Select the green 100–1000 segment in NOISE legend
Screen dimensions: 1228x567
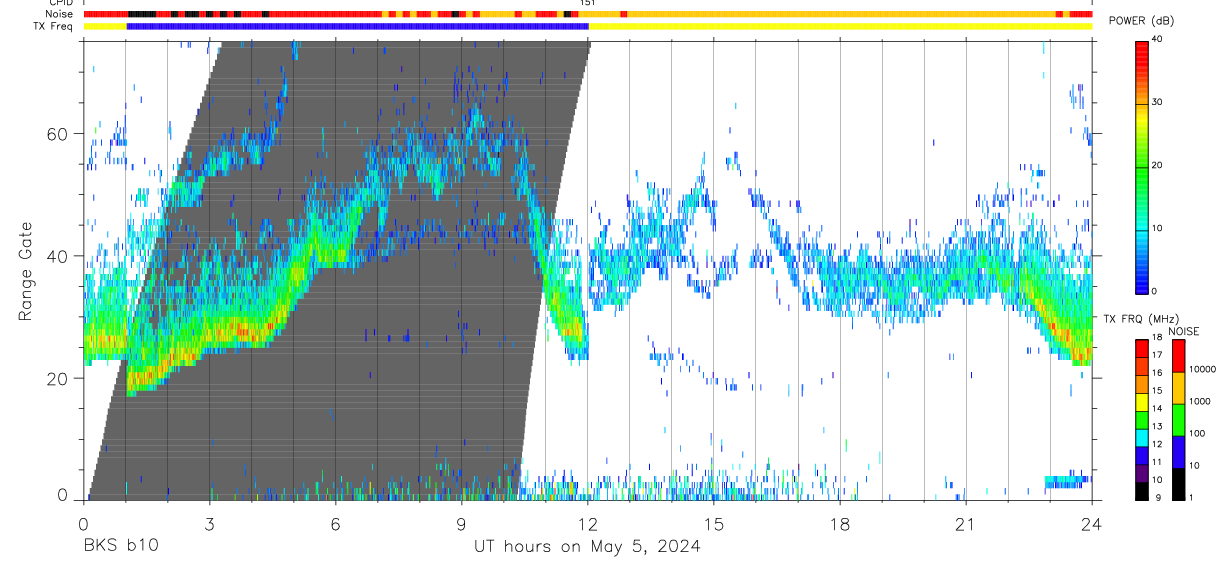[x=1177, y=420]
